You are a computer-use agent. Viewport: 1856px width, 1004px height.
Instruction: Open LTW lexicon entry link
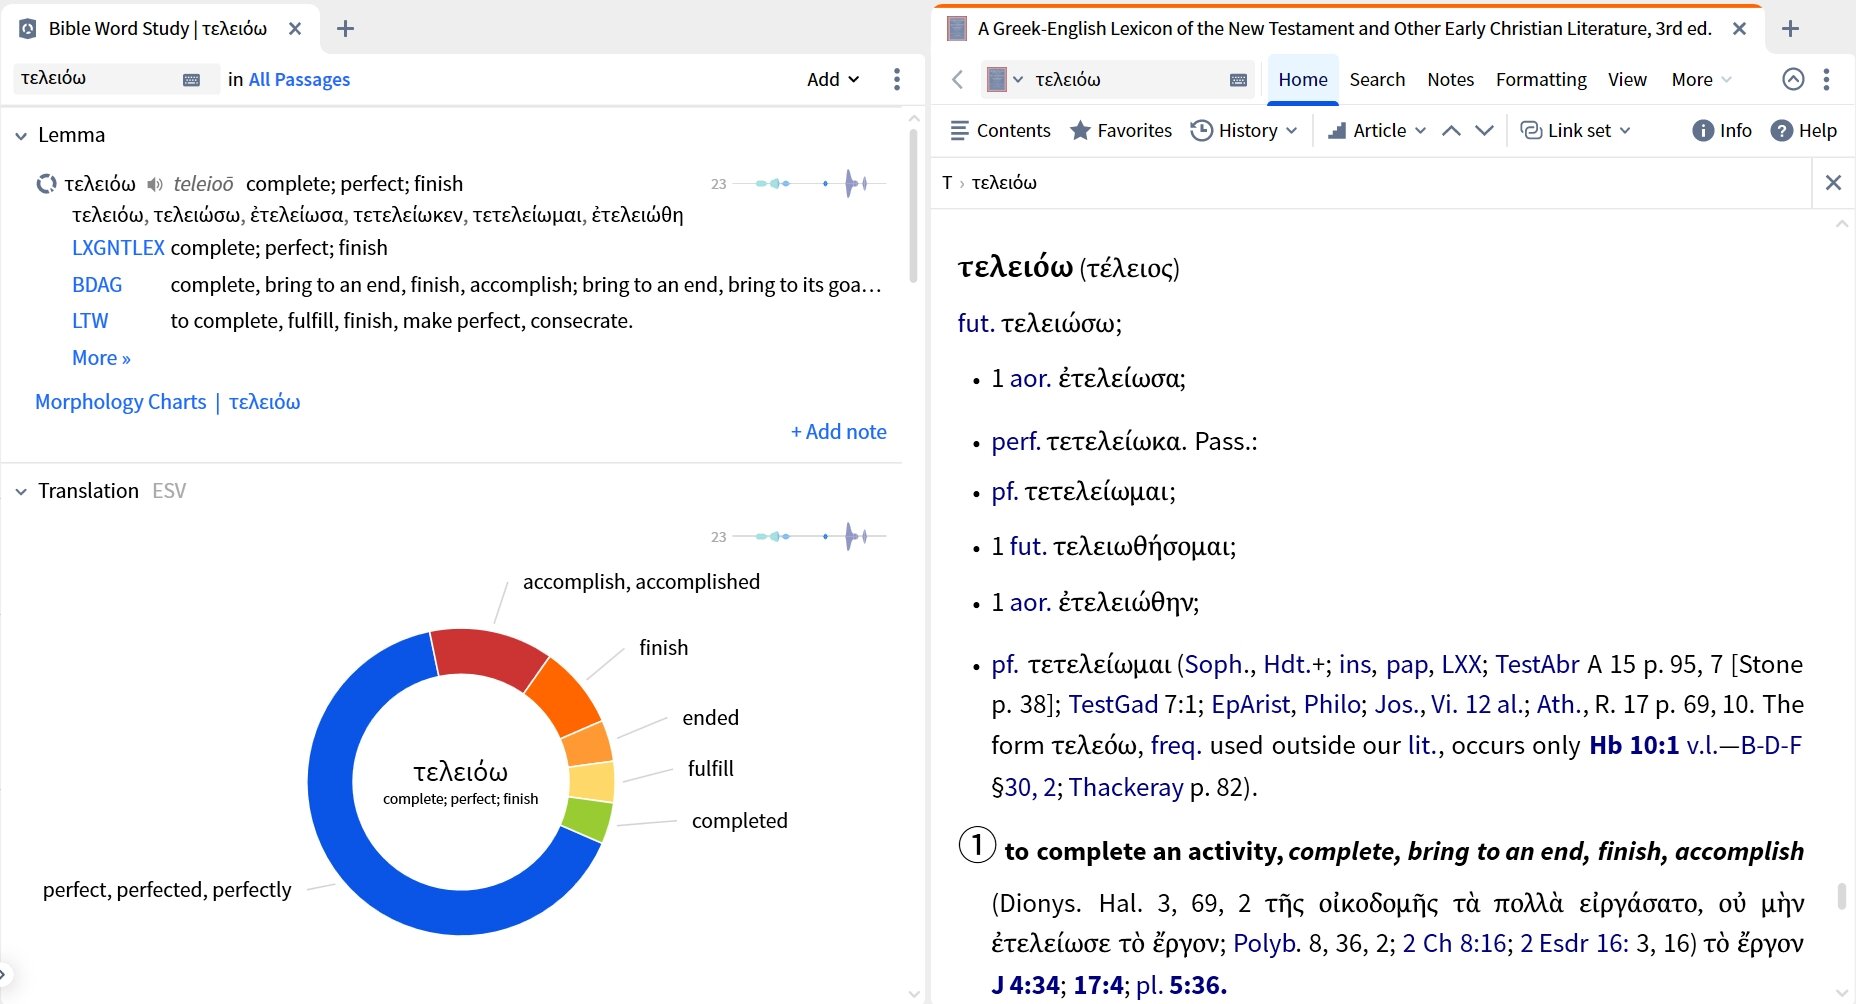coord(90,321)
